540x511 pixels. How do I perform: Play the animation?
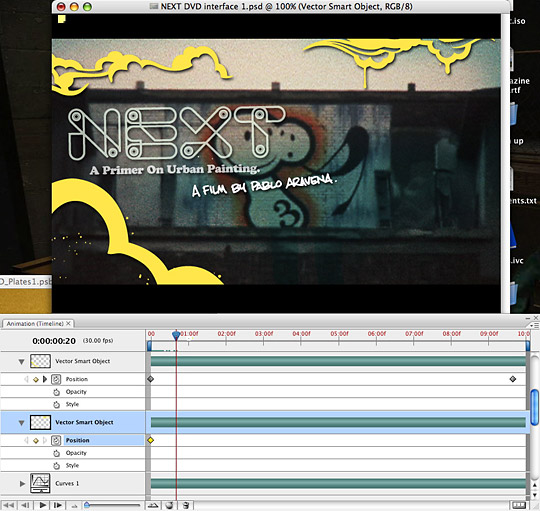(42, 505)
